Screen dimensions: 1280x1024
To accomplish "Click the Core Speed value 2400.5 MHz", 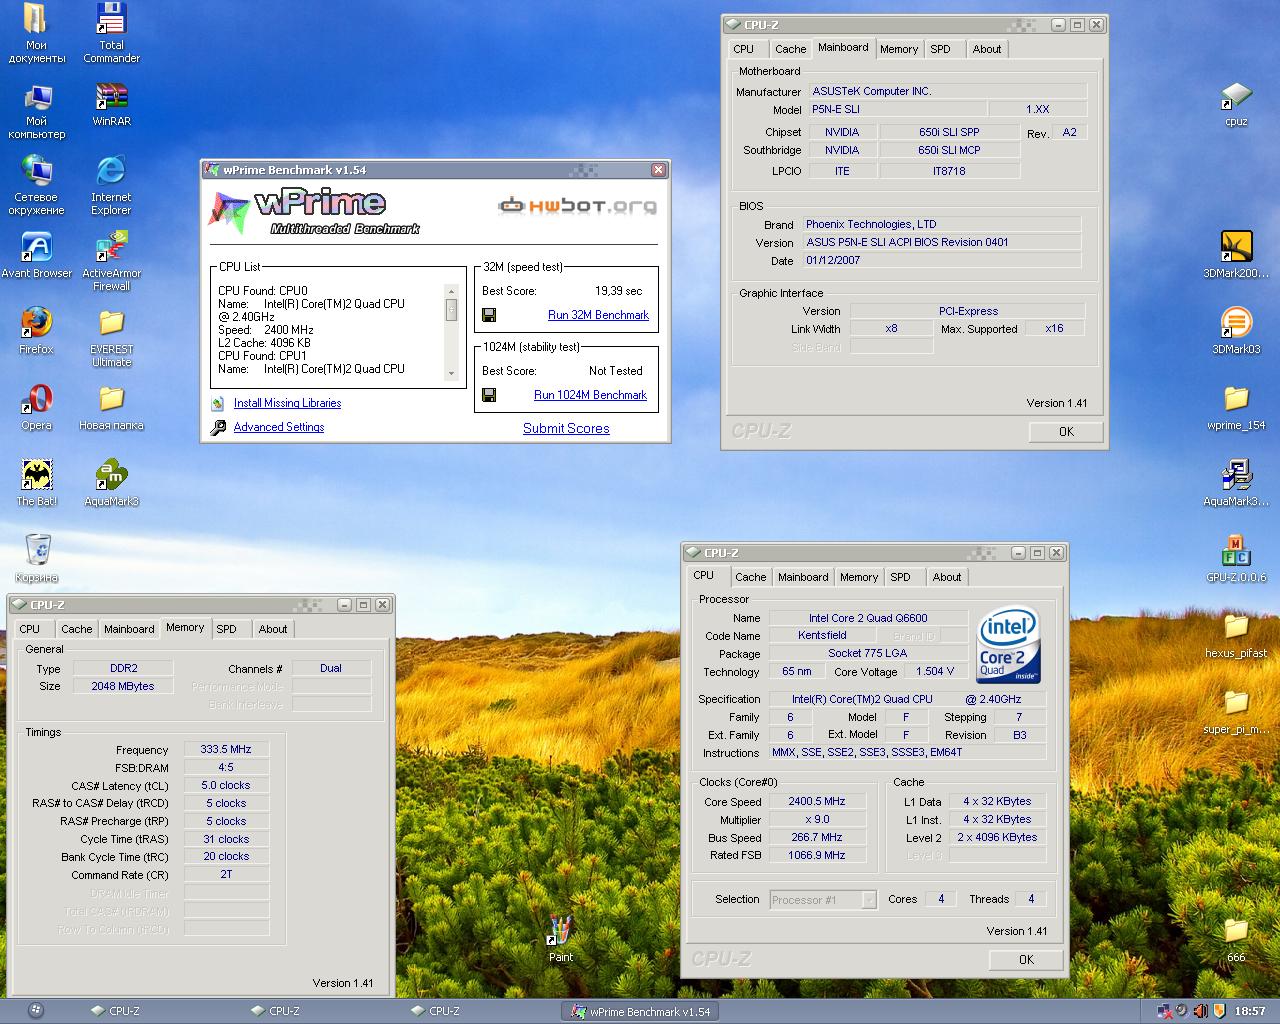I will pos(817,801).
